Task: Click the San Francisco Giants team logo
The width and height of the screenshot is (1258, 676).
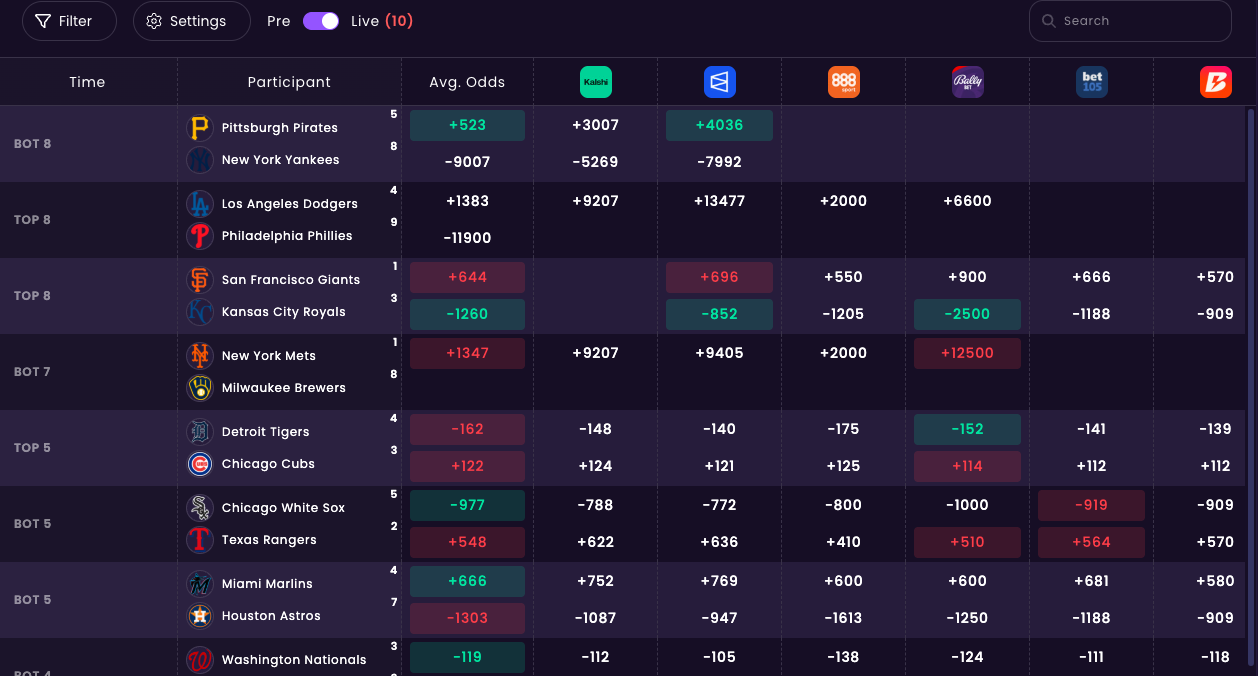Action: [200, 280]
